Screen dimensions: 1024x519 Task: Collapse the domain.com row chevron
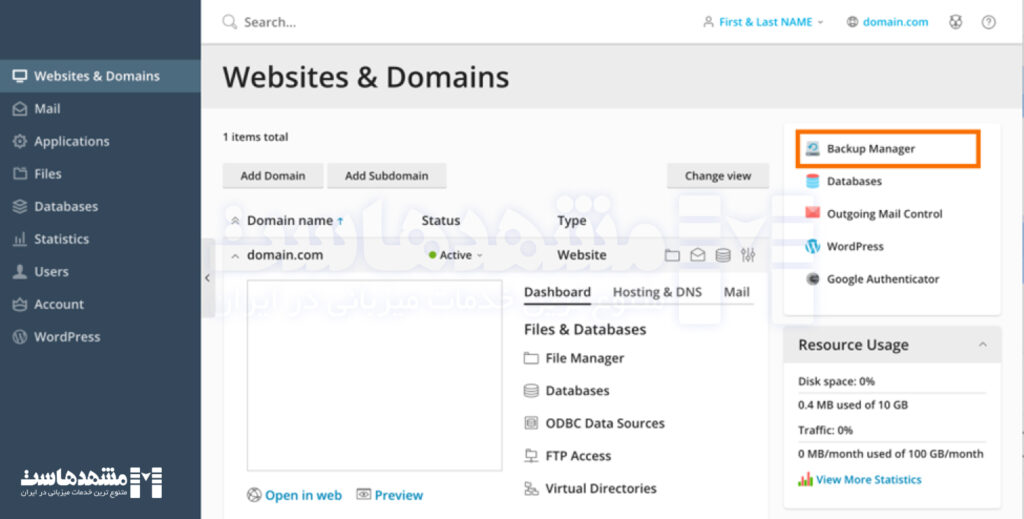pyautogui.click(x=235, y=256)
